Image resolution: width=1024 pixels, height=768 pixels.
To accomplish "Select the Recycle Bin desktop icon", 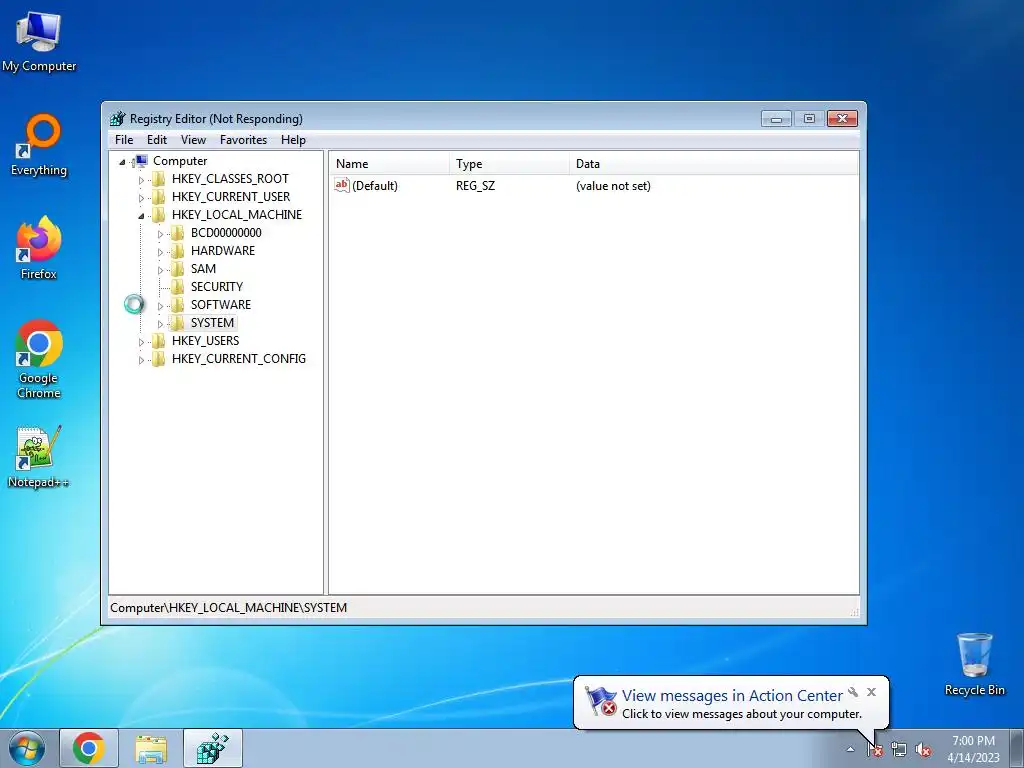I will point(974,664).
